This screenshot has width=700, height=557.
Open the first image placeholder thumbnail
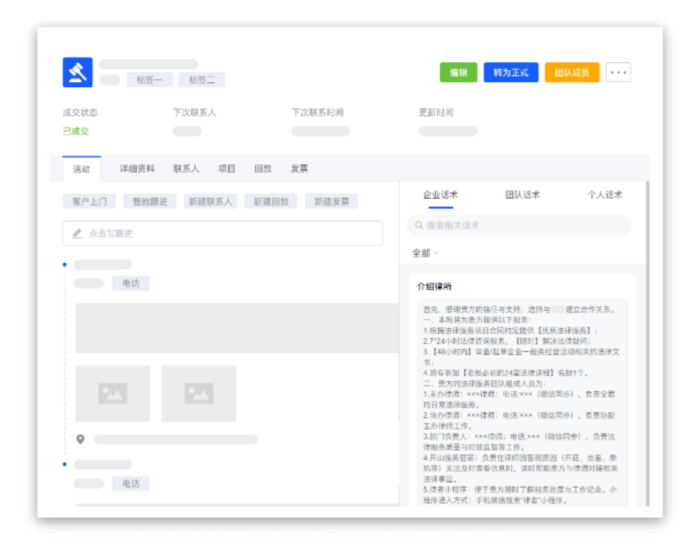[x=112, y=393]
